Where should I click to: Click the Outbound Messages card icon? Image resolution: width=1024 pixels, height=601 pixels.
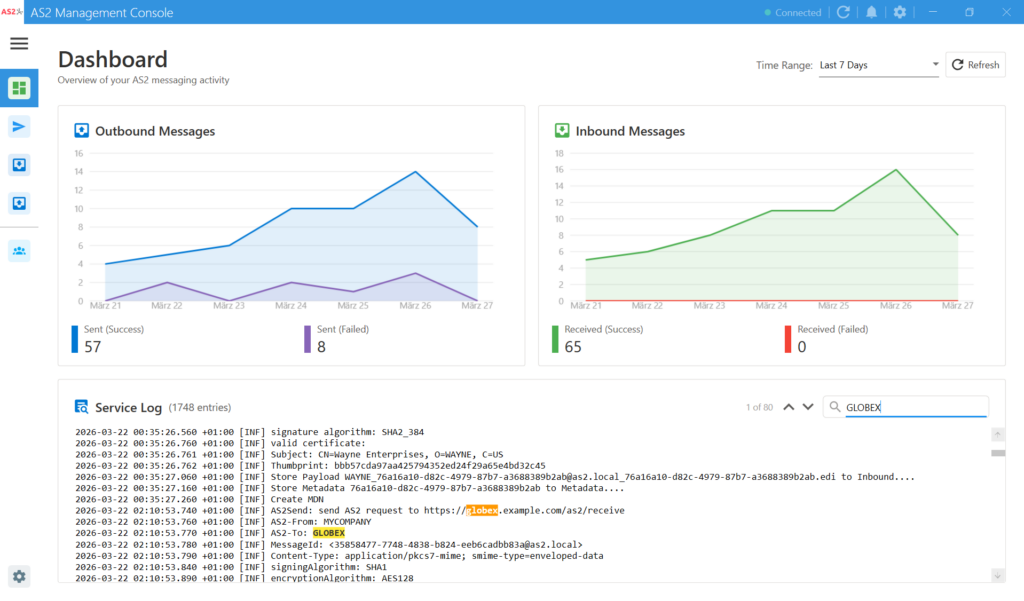(x=82, y=131)
